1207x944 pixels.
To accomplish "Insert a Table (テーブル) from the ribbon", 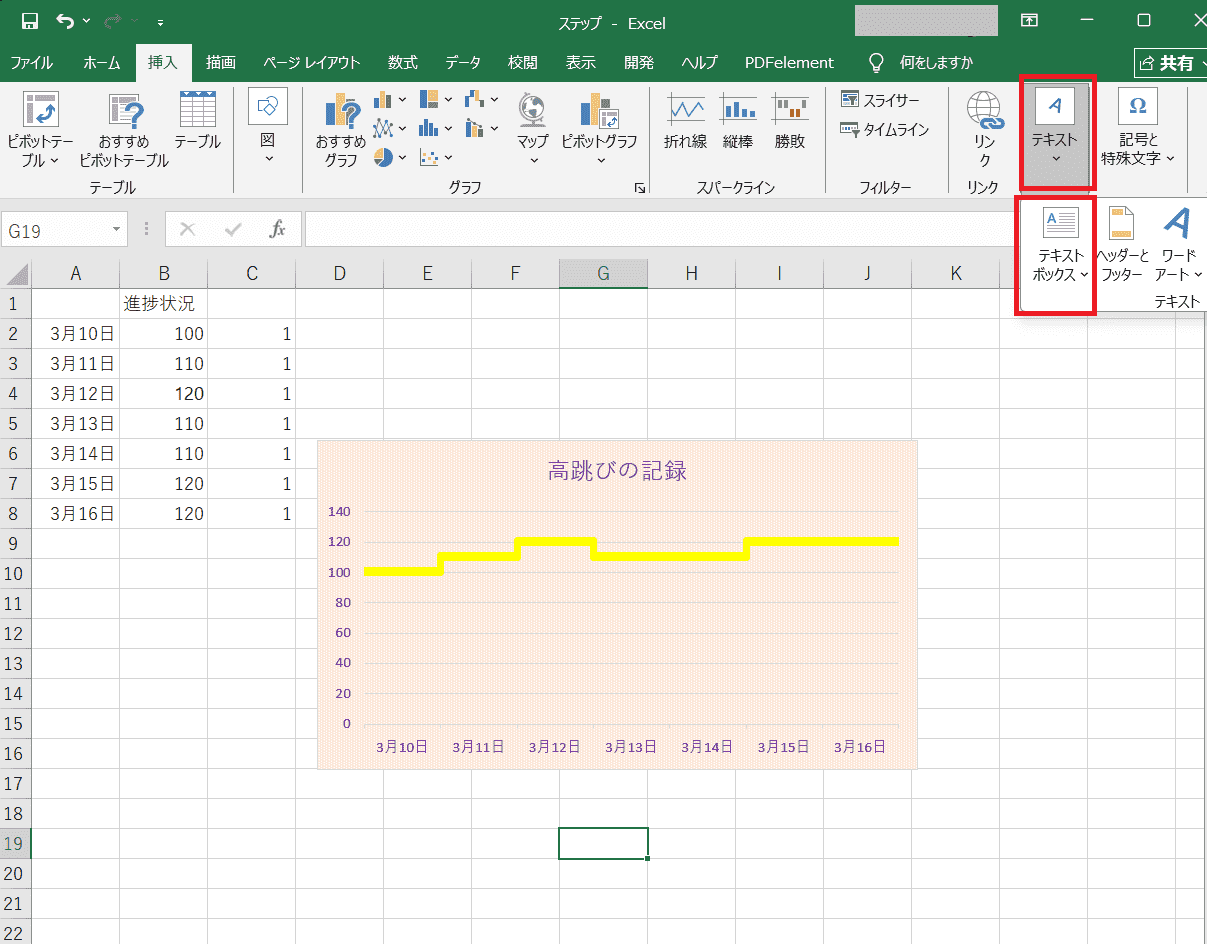I will point(197,110).
